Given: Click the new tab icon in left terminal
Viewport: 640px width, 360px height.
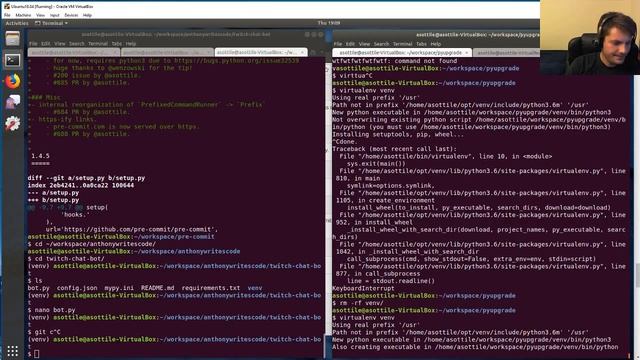Looking at the screenshot, I should [313, 52].
